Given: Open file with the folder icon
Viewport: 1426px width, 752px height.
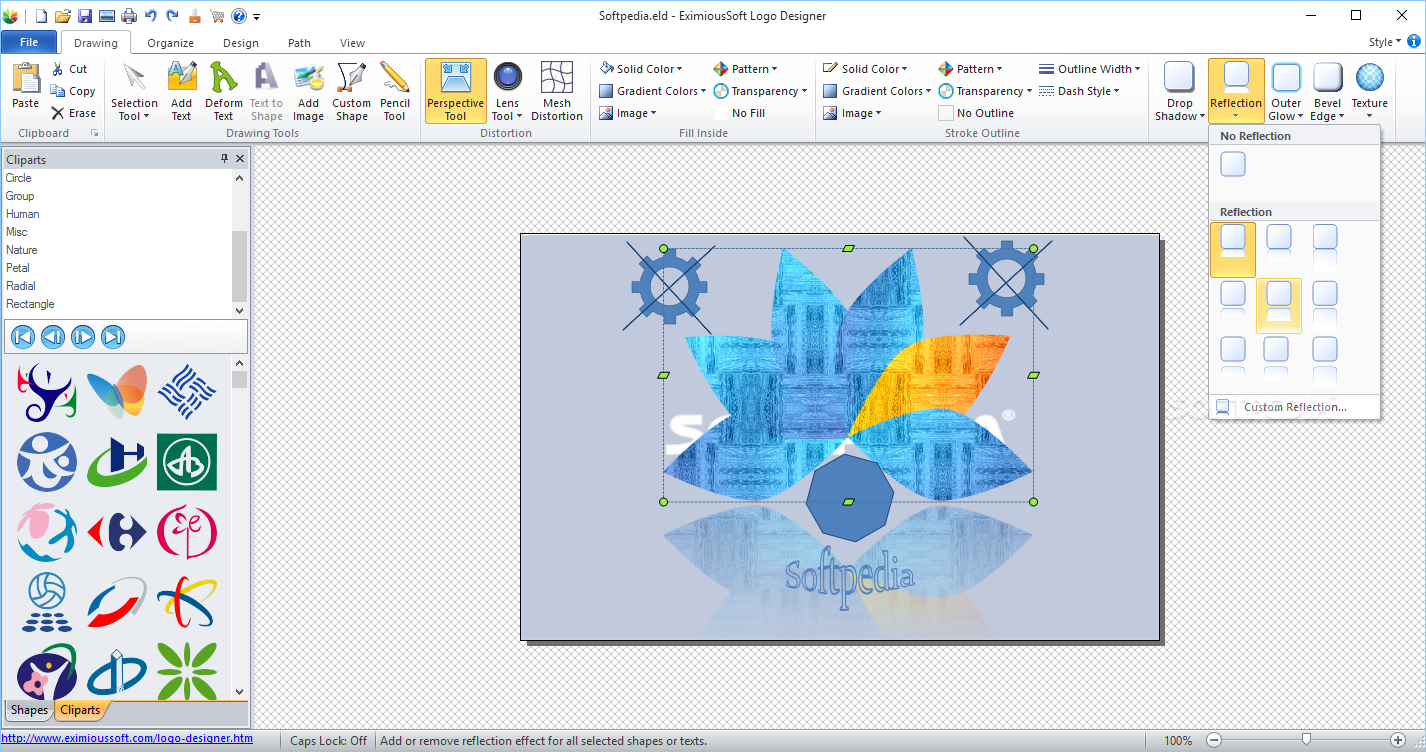Looking at the screenshot, I should [63, 16].
